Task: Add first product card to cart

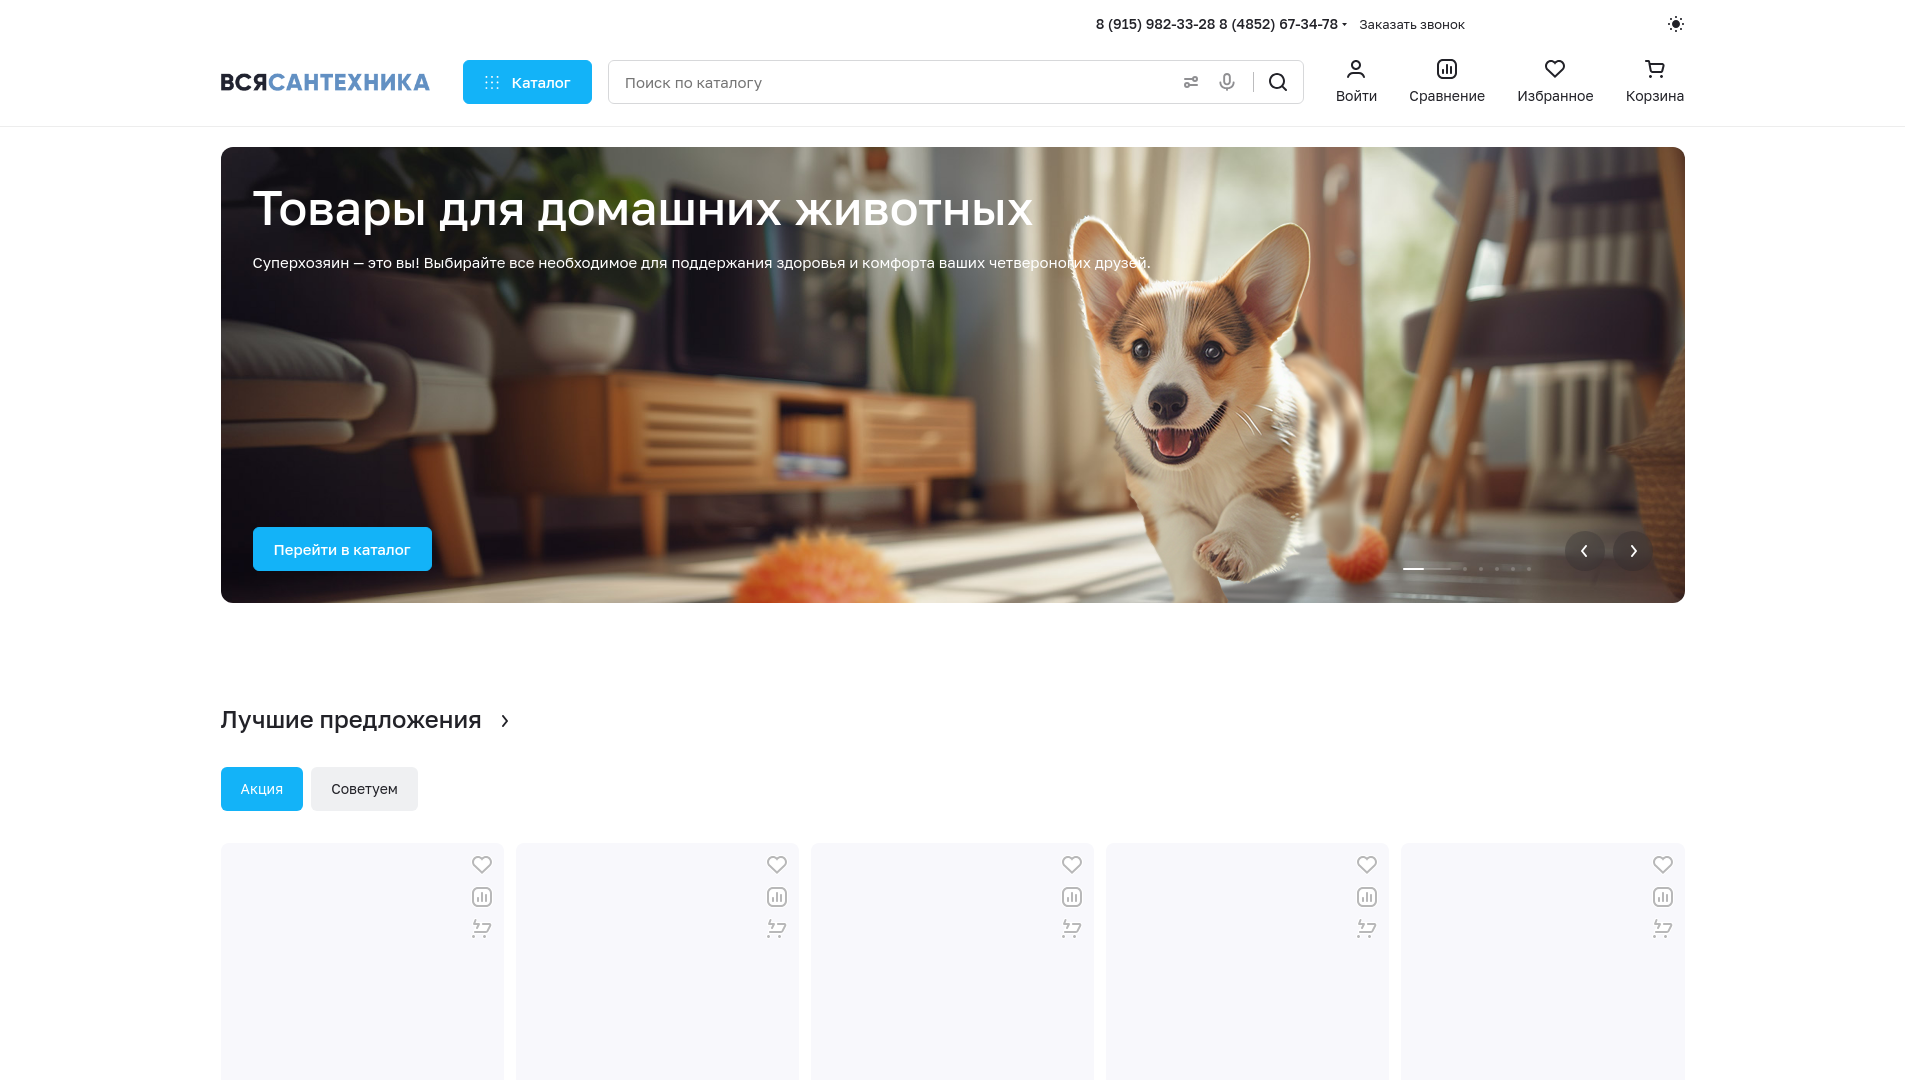Action: point(482,929)
